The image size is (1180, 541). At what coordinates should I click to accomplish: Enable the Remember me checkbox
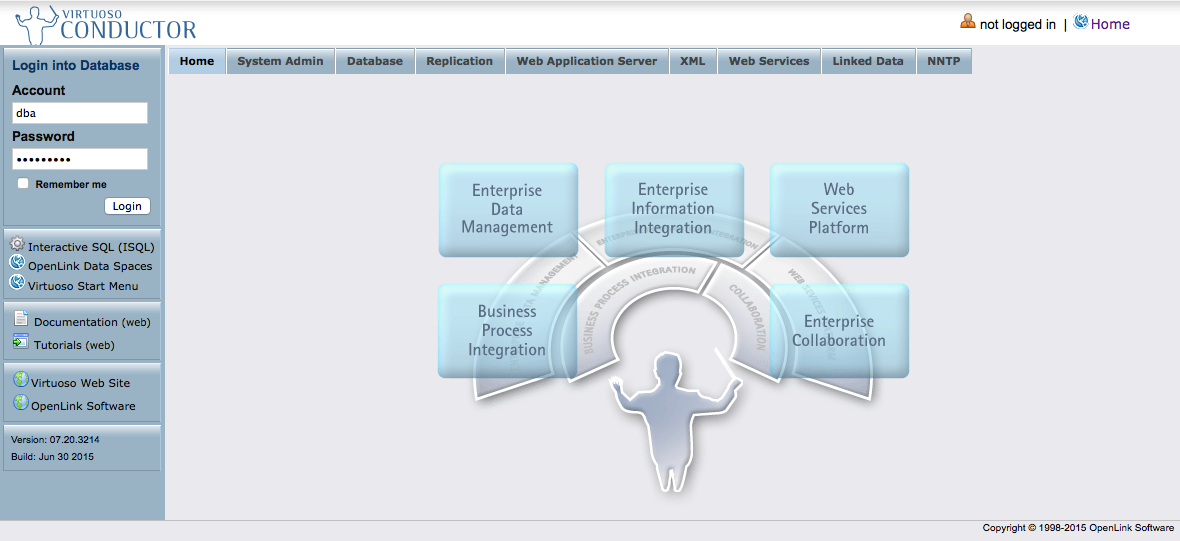pos(23,184)
